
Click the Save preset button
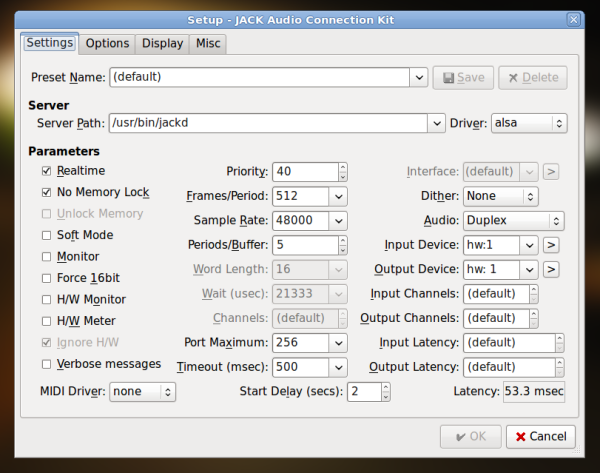point(463,78)
